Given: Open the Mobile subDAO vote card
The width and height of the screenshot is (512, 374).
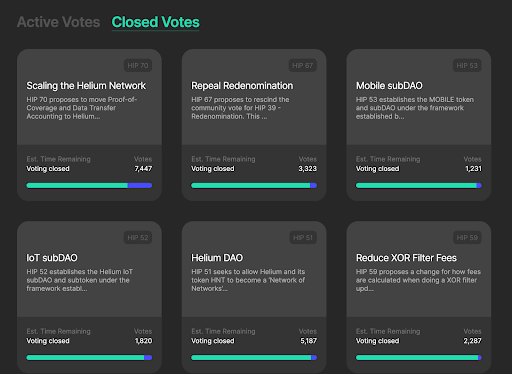Looking at the screenshot, I should coord(419,125).
